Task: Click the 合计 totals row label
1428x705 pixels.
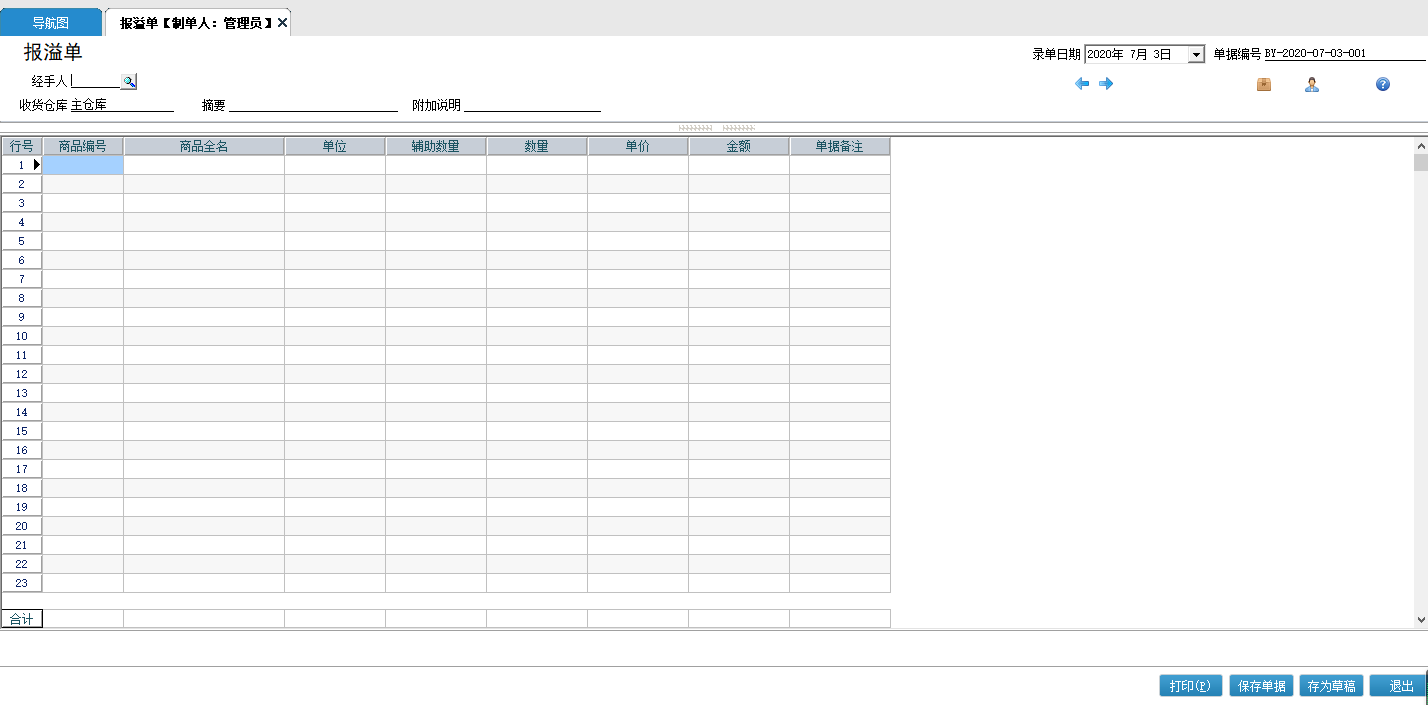Action: [22, 619]
